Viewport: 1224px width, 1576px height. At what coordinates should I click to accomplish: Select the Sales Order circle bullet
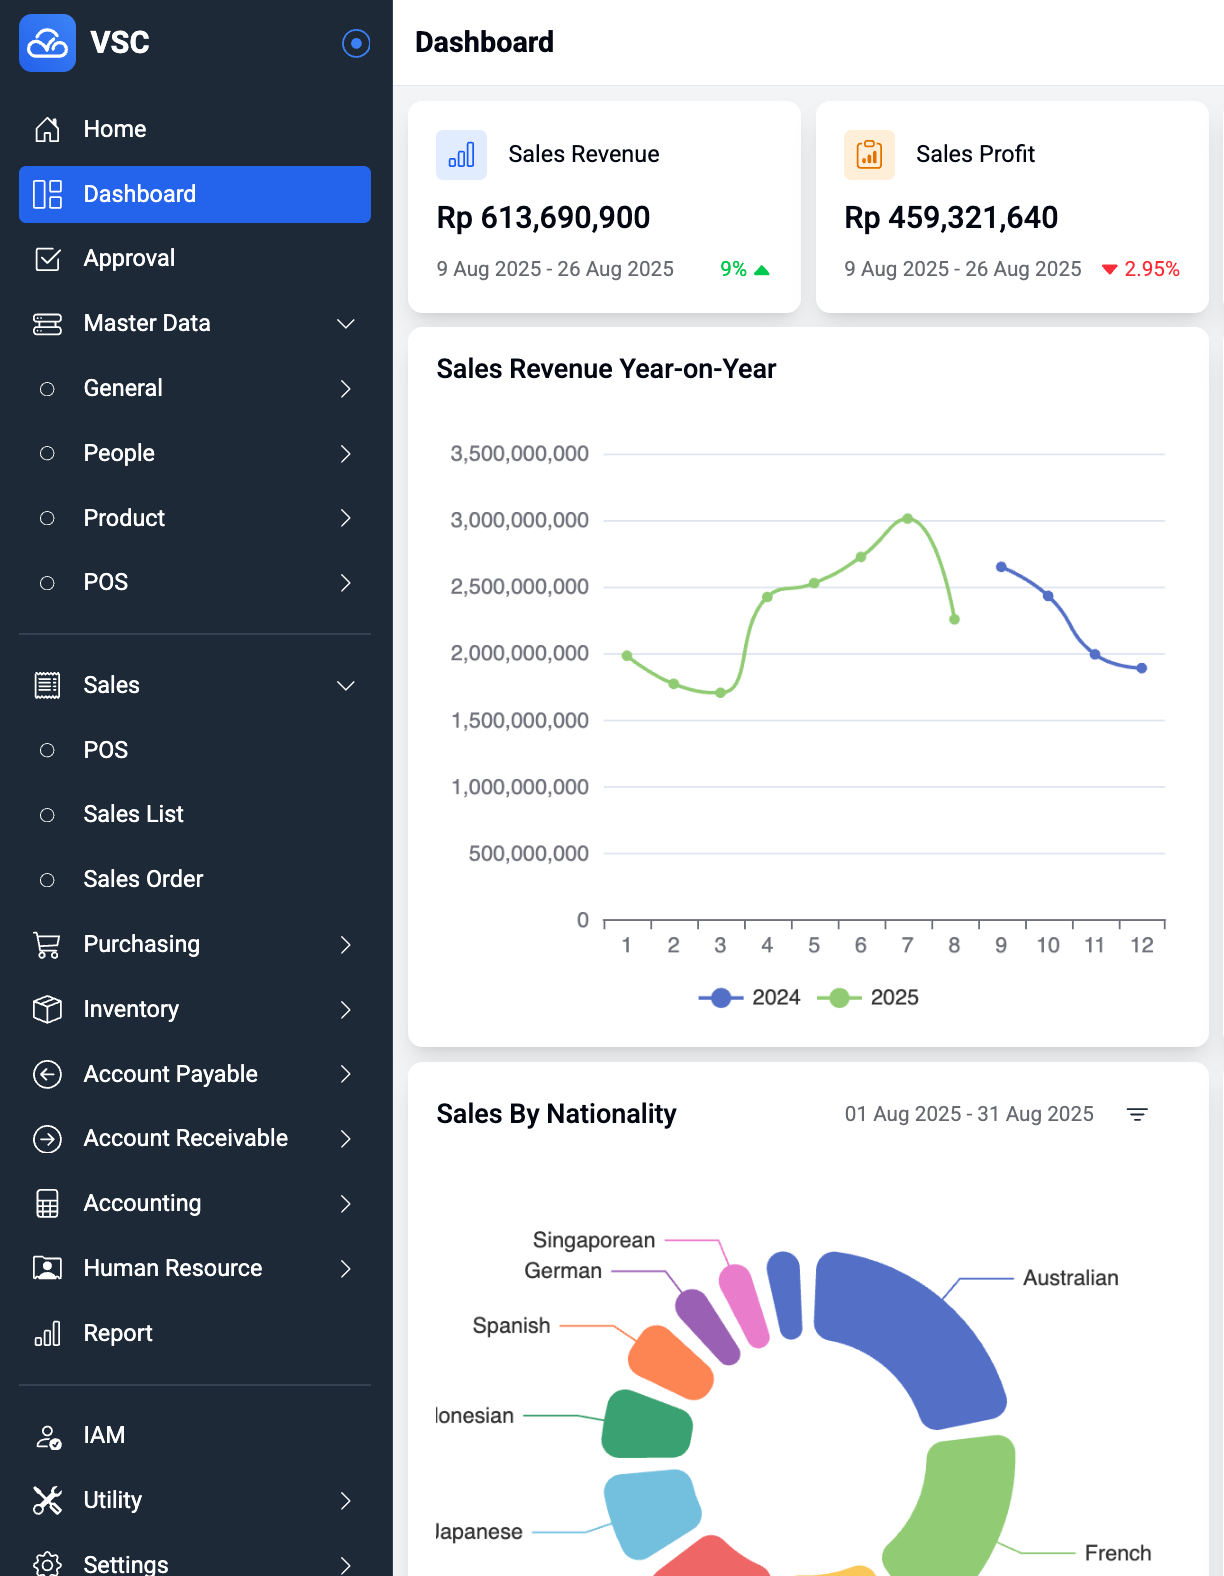pos(47,880)
